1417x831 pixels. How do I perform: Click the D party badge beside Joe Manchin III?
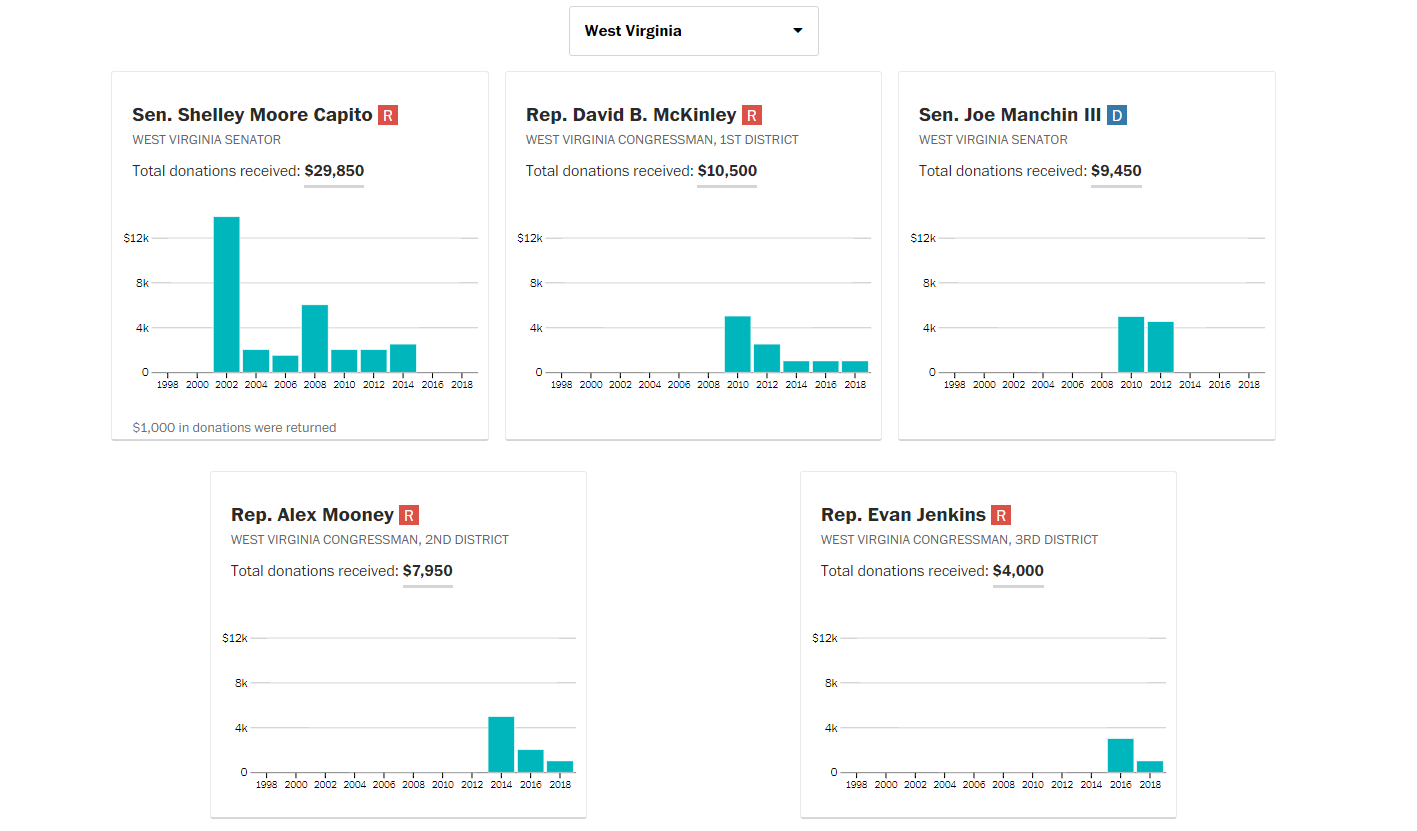tap(1117, 115)
